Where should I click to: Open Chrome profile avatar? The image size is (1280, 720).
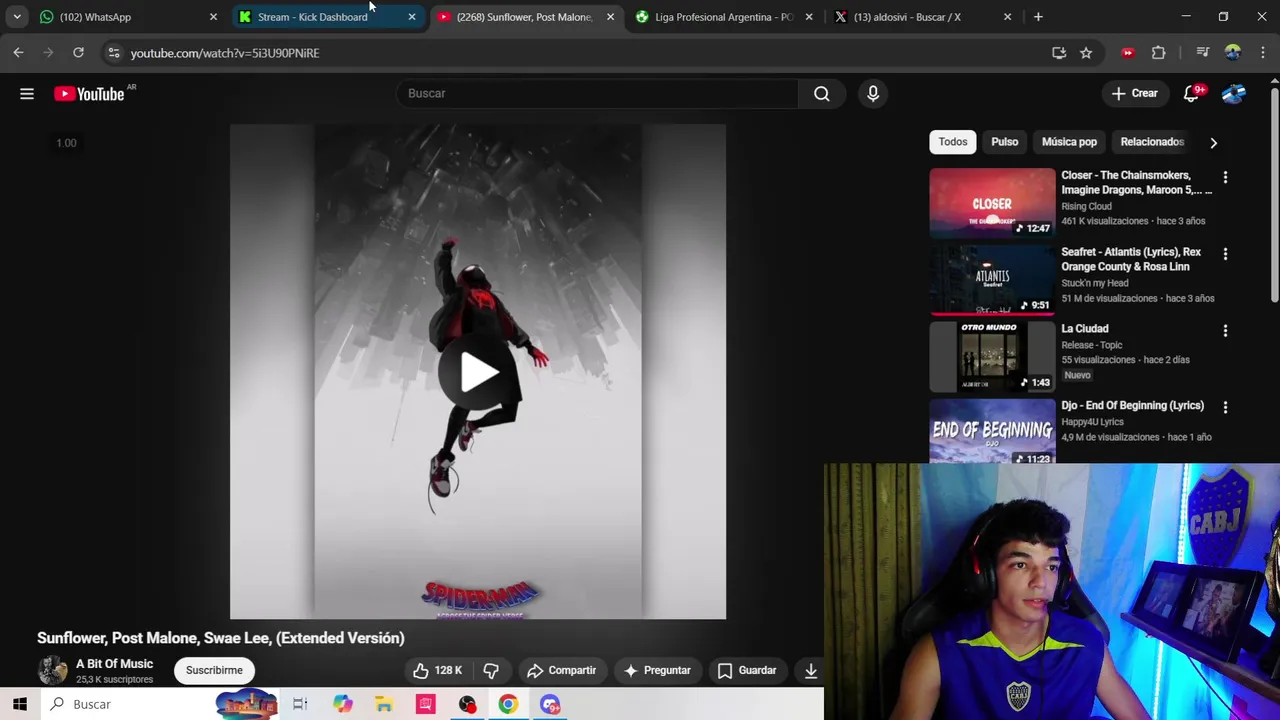tap(1233, 53)
